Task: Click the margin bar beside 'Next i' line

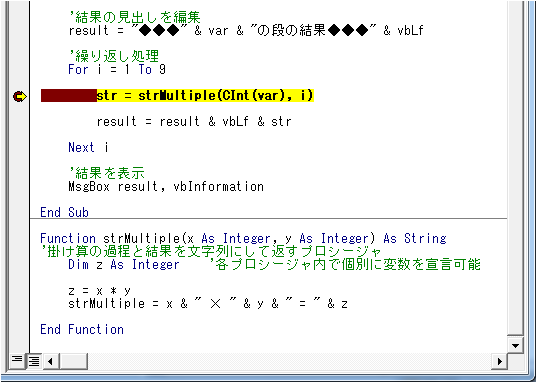Action: coord(19,147)
